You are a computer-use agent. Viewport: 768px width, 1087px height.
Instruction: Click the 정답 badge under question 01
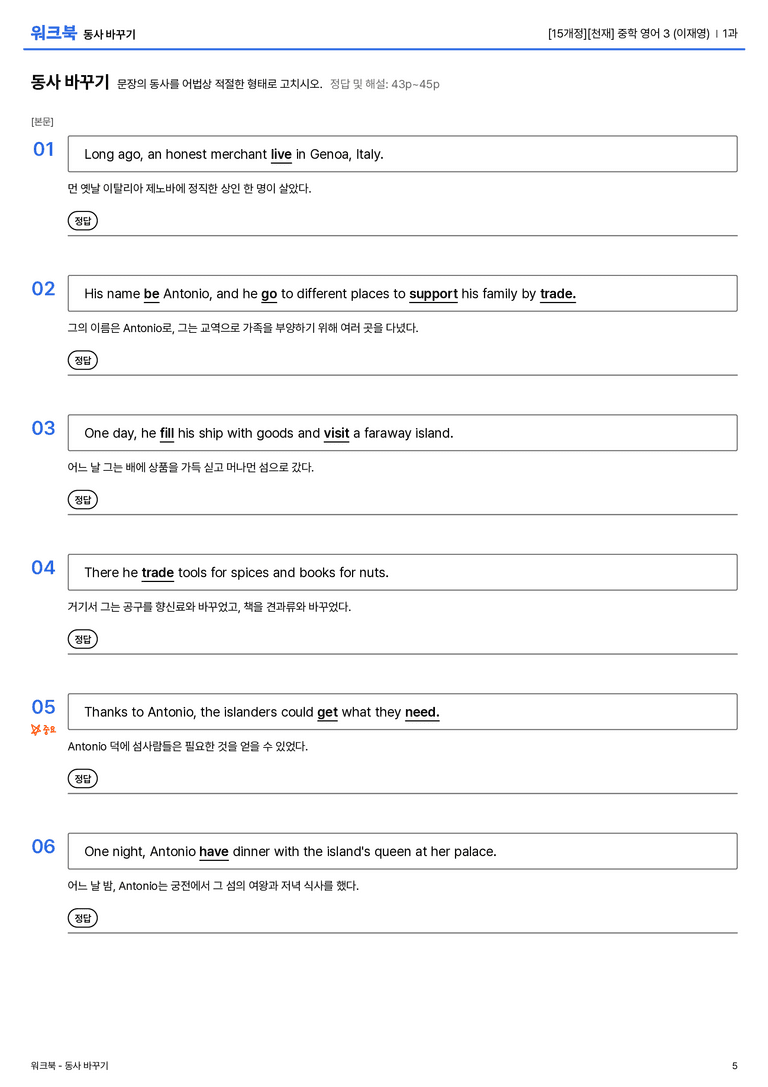tap(82, 220)
